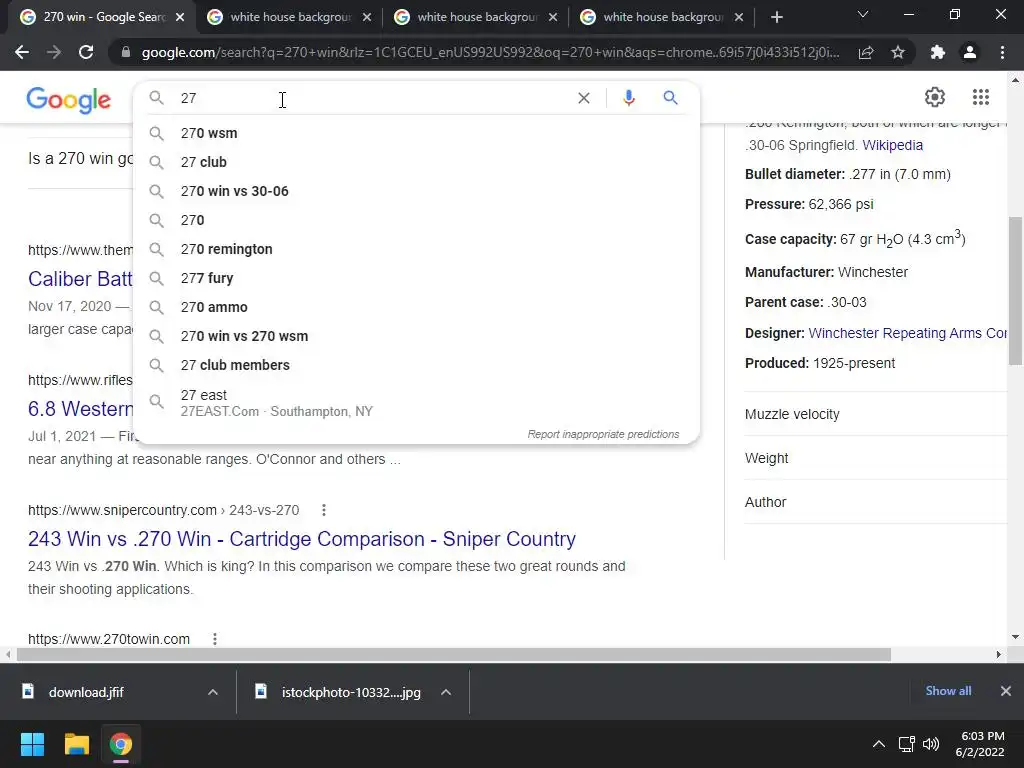Open the Wikipedia link in knowledge panel
Screen dimensions: 1024x768
click(893, 145)
